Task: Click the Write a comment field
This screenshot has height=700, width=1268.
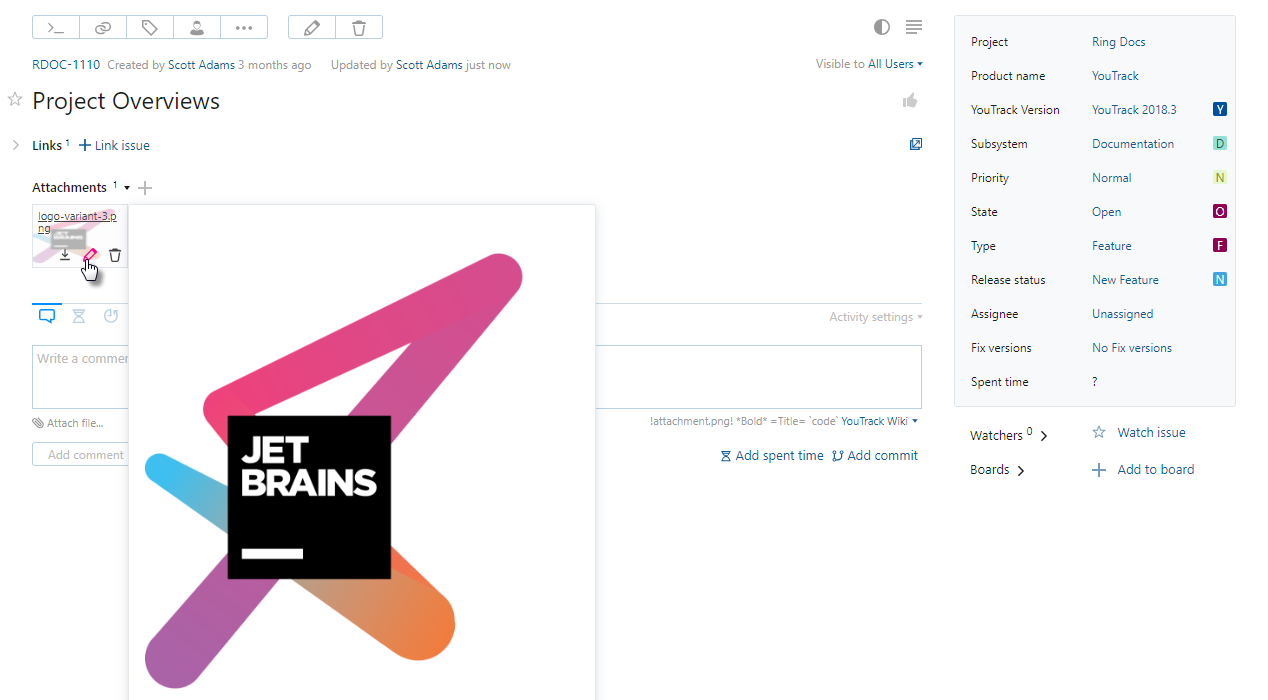Action: click(x=477, y=377)
